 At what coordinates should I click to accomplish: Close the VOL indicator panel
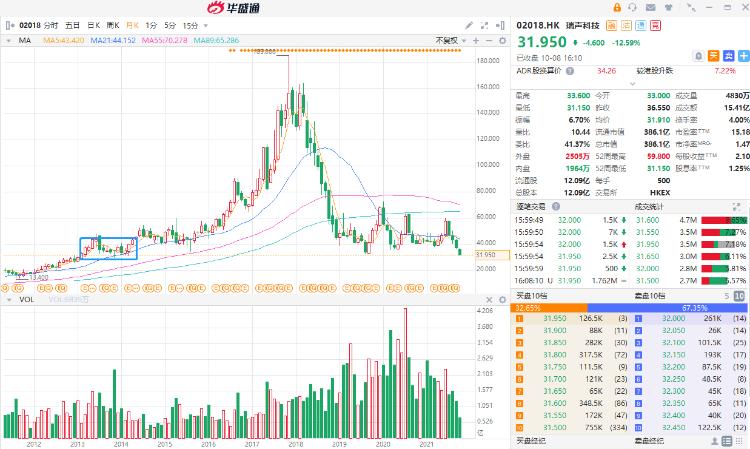489,300
